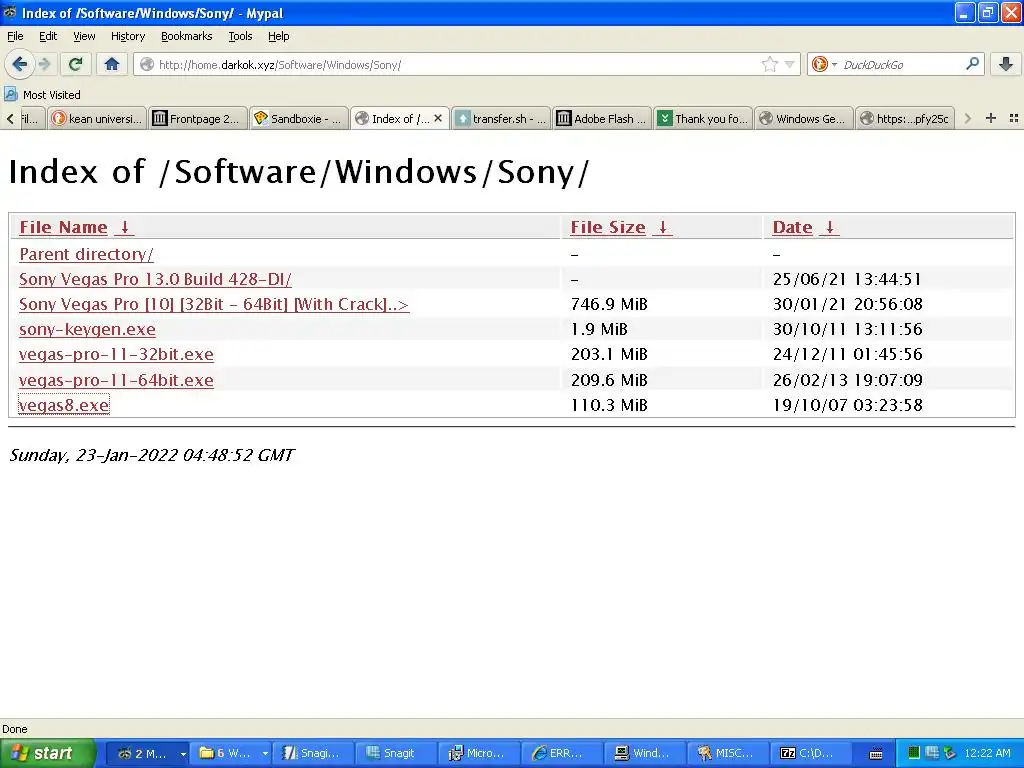
Task: Switch to the Windows Ge... tab
Action: coord(803,118)
